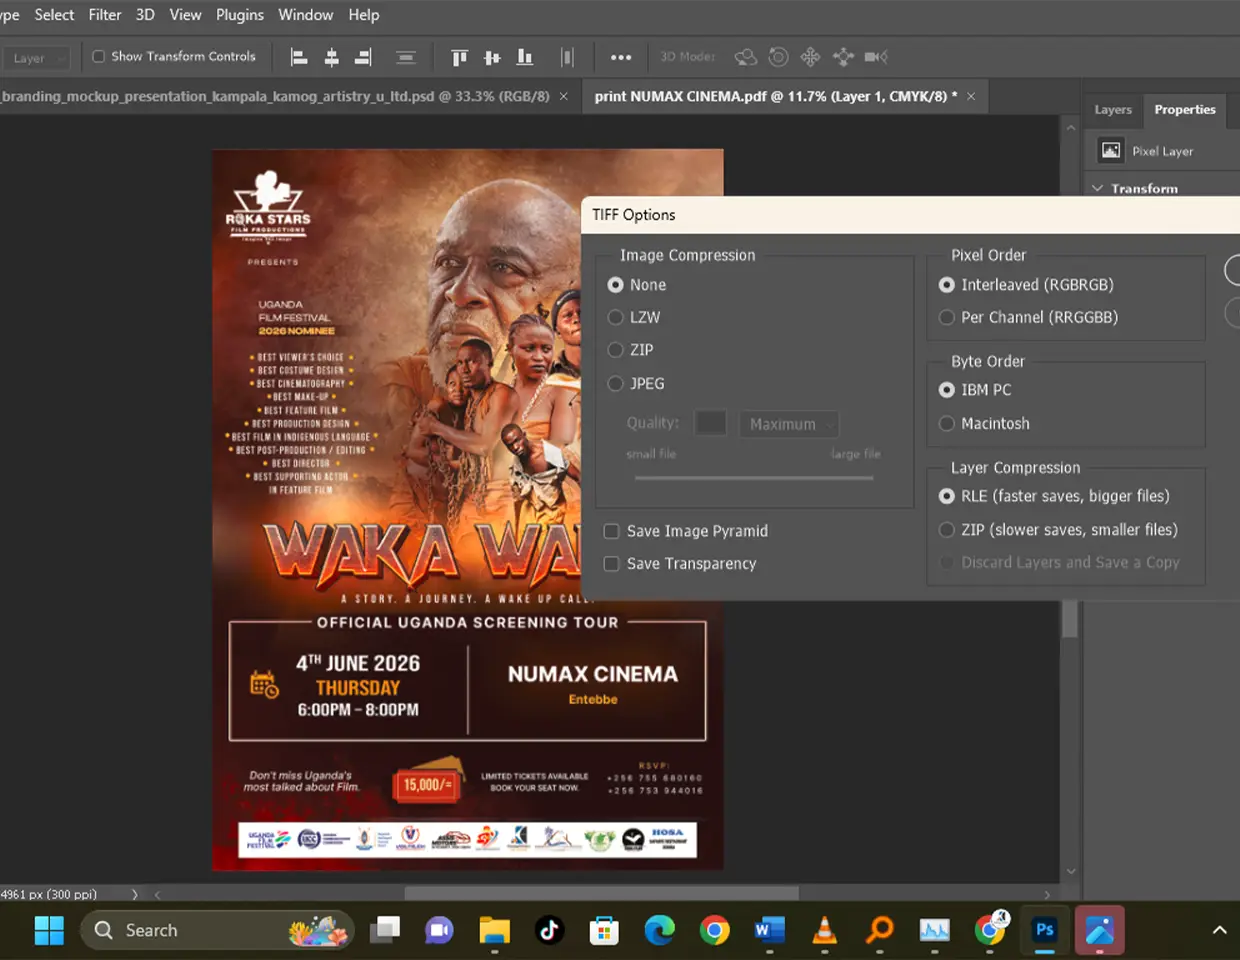Viewport: 1240px width, 960px height.
Task: Switch to branding_mockup_presentation psd tab
Action: point(274,97)
